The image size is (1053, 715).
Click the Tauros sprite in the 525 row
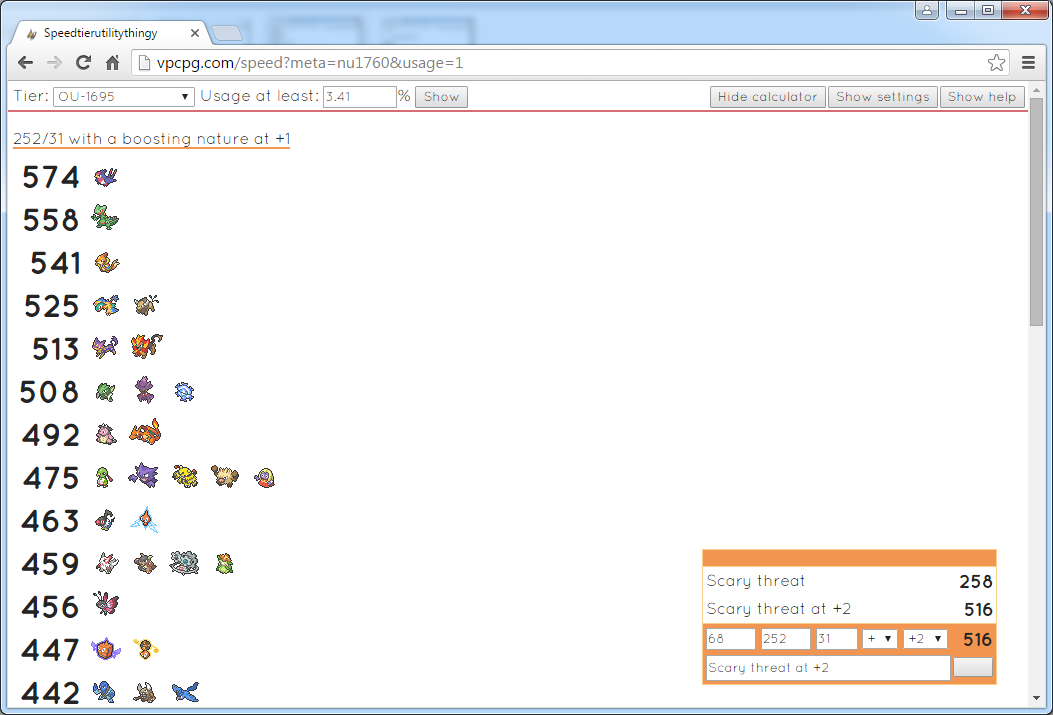point(146,305)
